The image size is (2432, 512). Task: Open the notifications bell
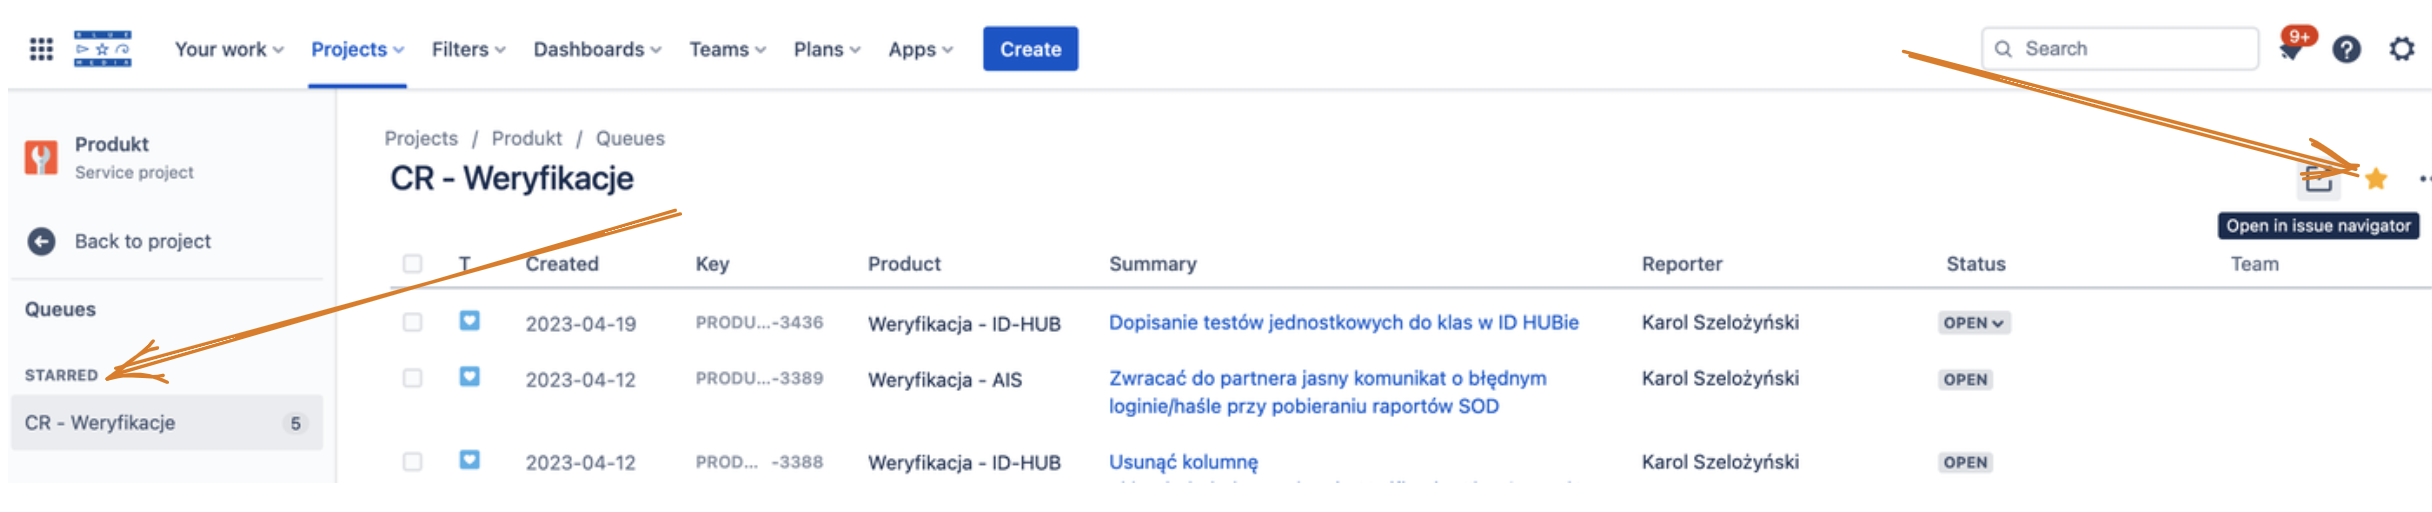pyautogui.click(x=2291, y=49)
